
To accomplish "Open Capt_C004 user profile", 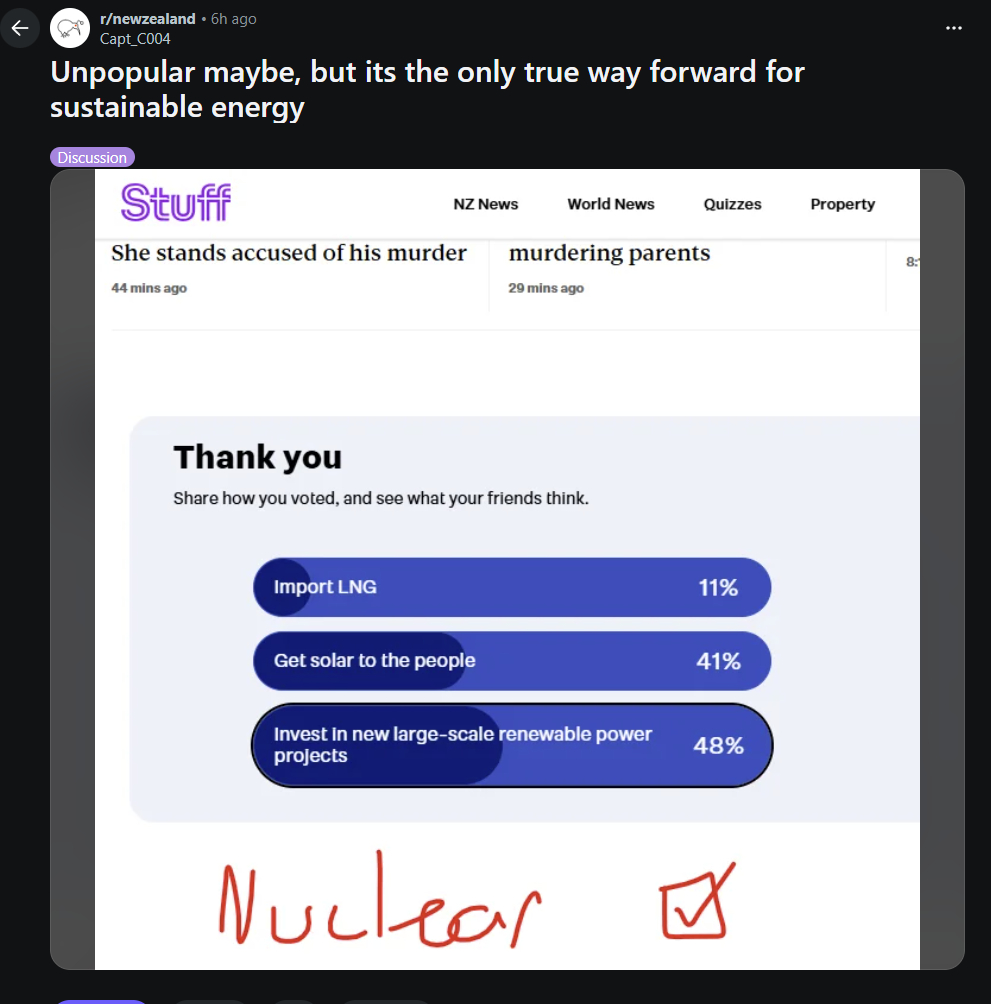I will point(135,39).
